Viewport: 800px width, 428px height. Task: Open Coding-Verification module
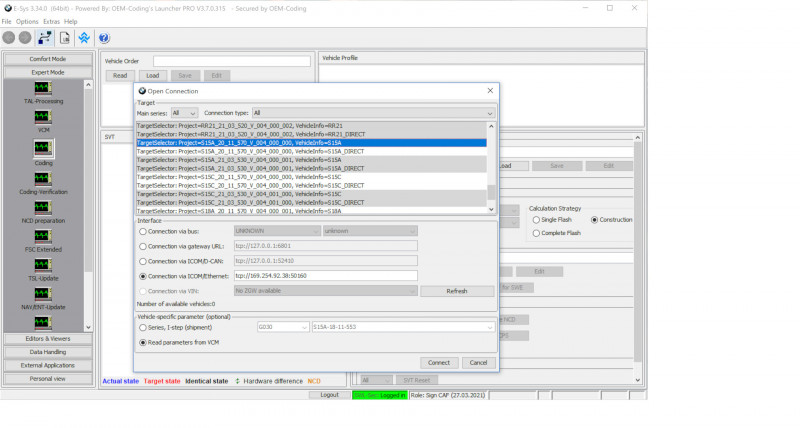pyautogui.click(x=43, y=179)
